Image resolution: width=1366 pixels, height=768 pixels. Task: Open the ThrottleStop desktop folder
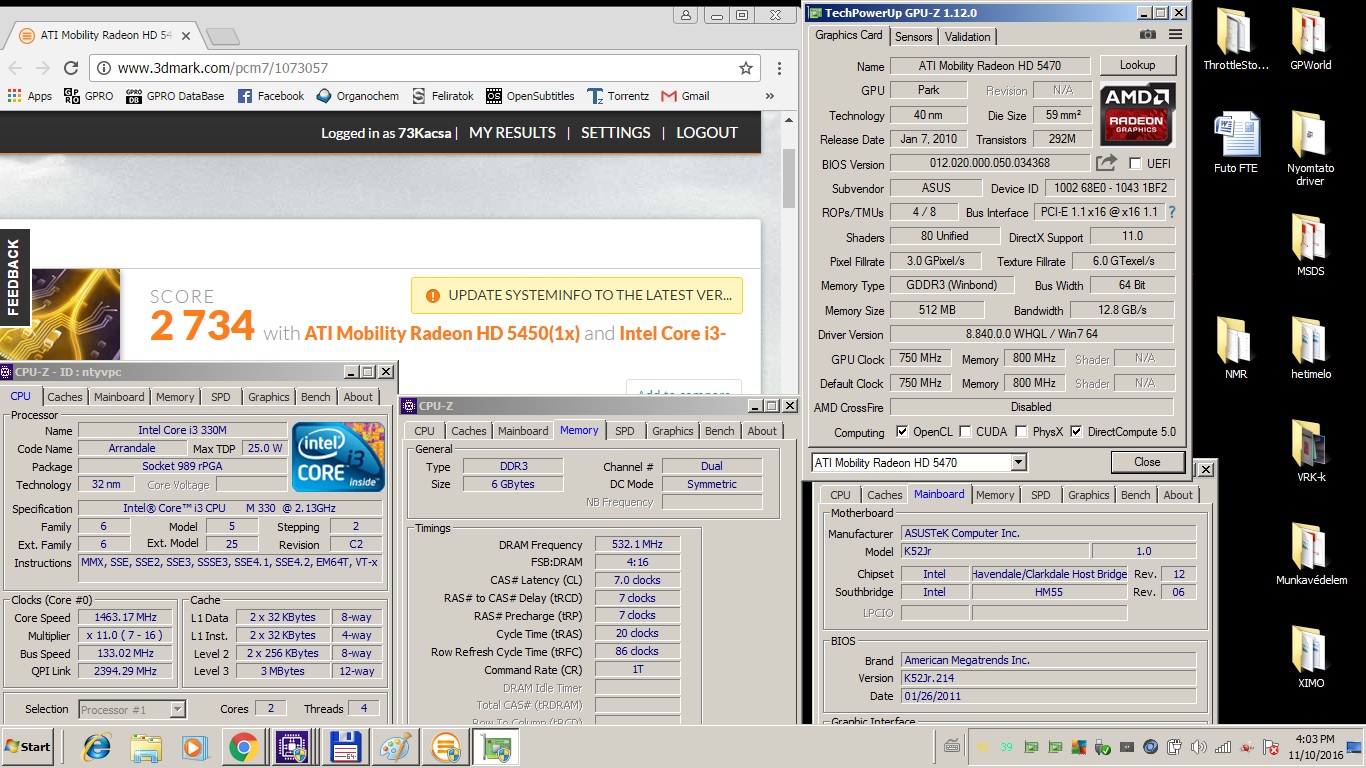coord(1235,40)
